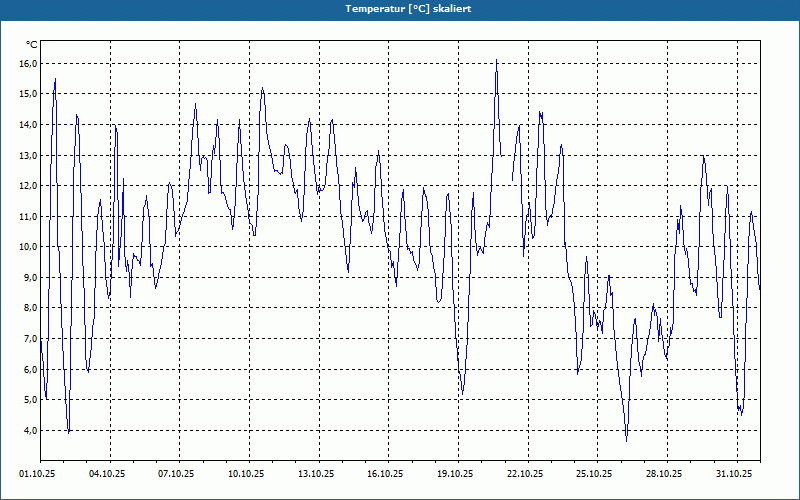Screen dimensions: 800x500
Task: Click the 16,0 y-axis label
Action: [x=28, y=63]
